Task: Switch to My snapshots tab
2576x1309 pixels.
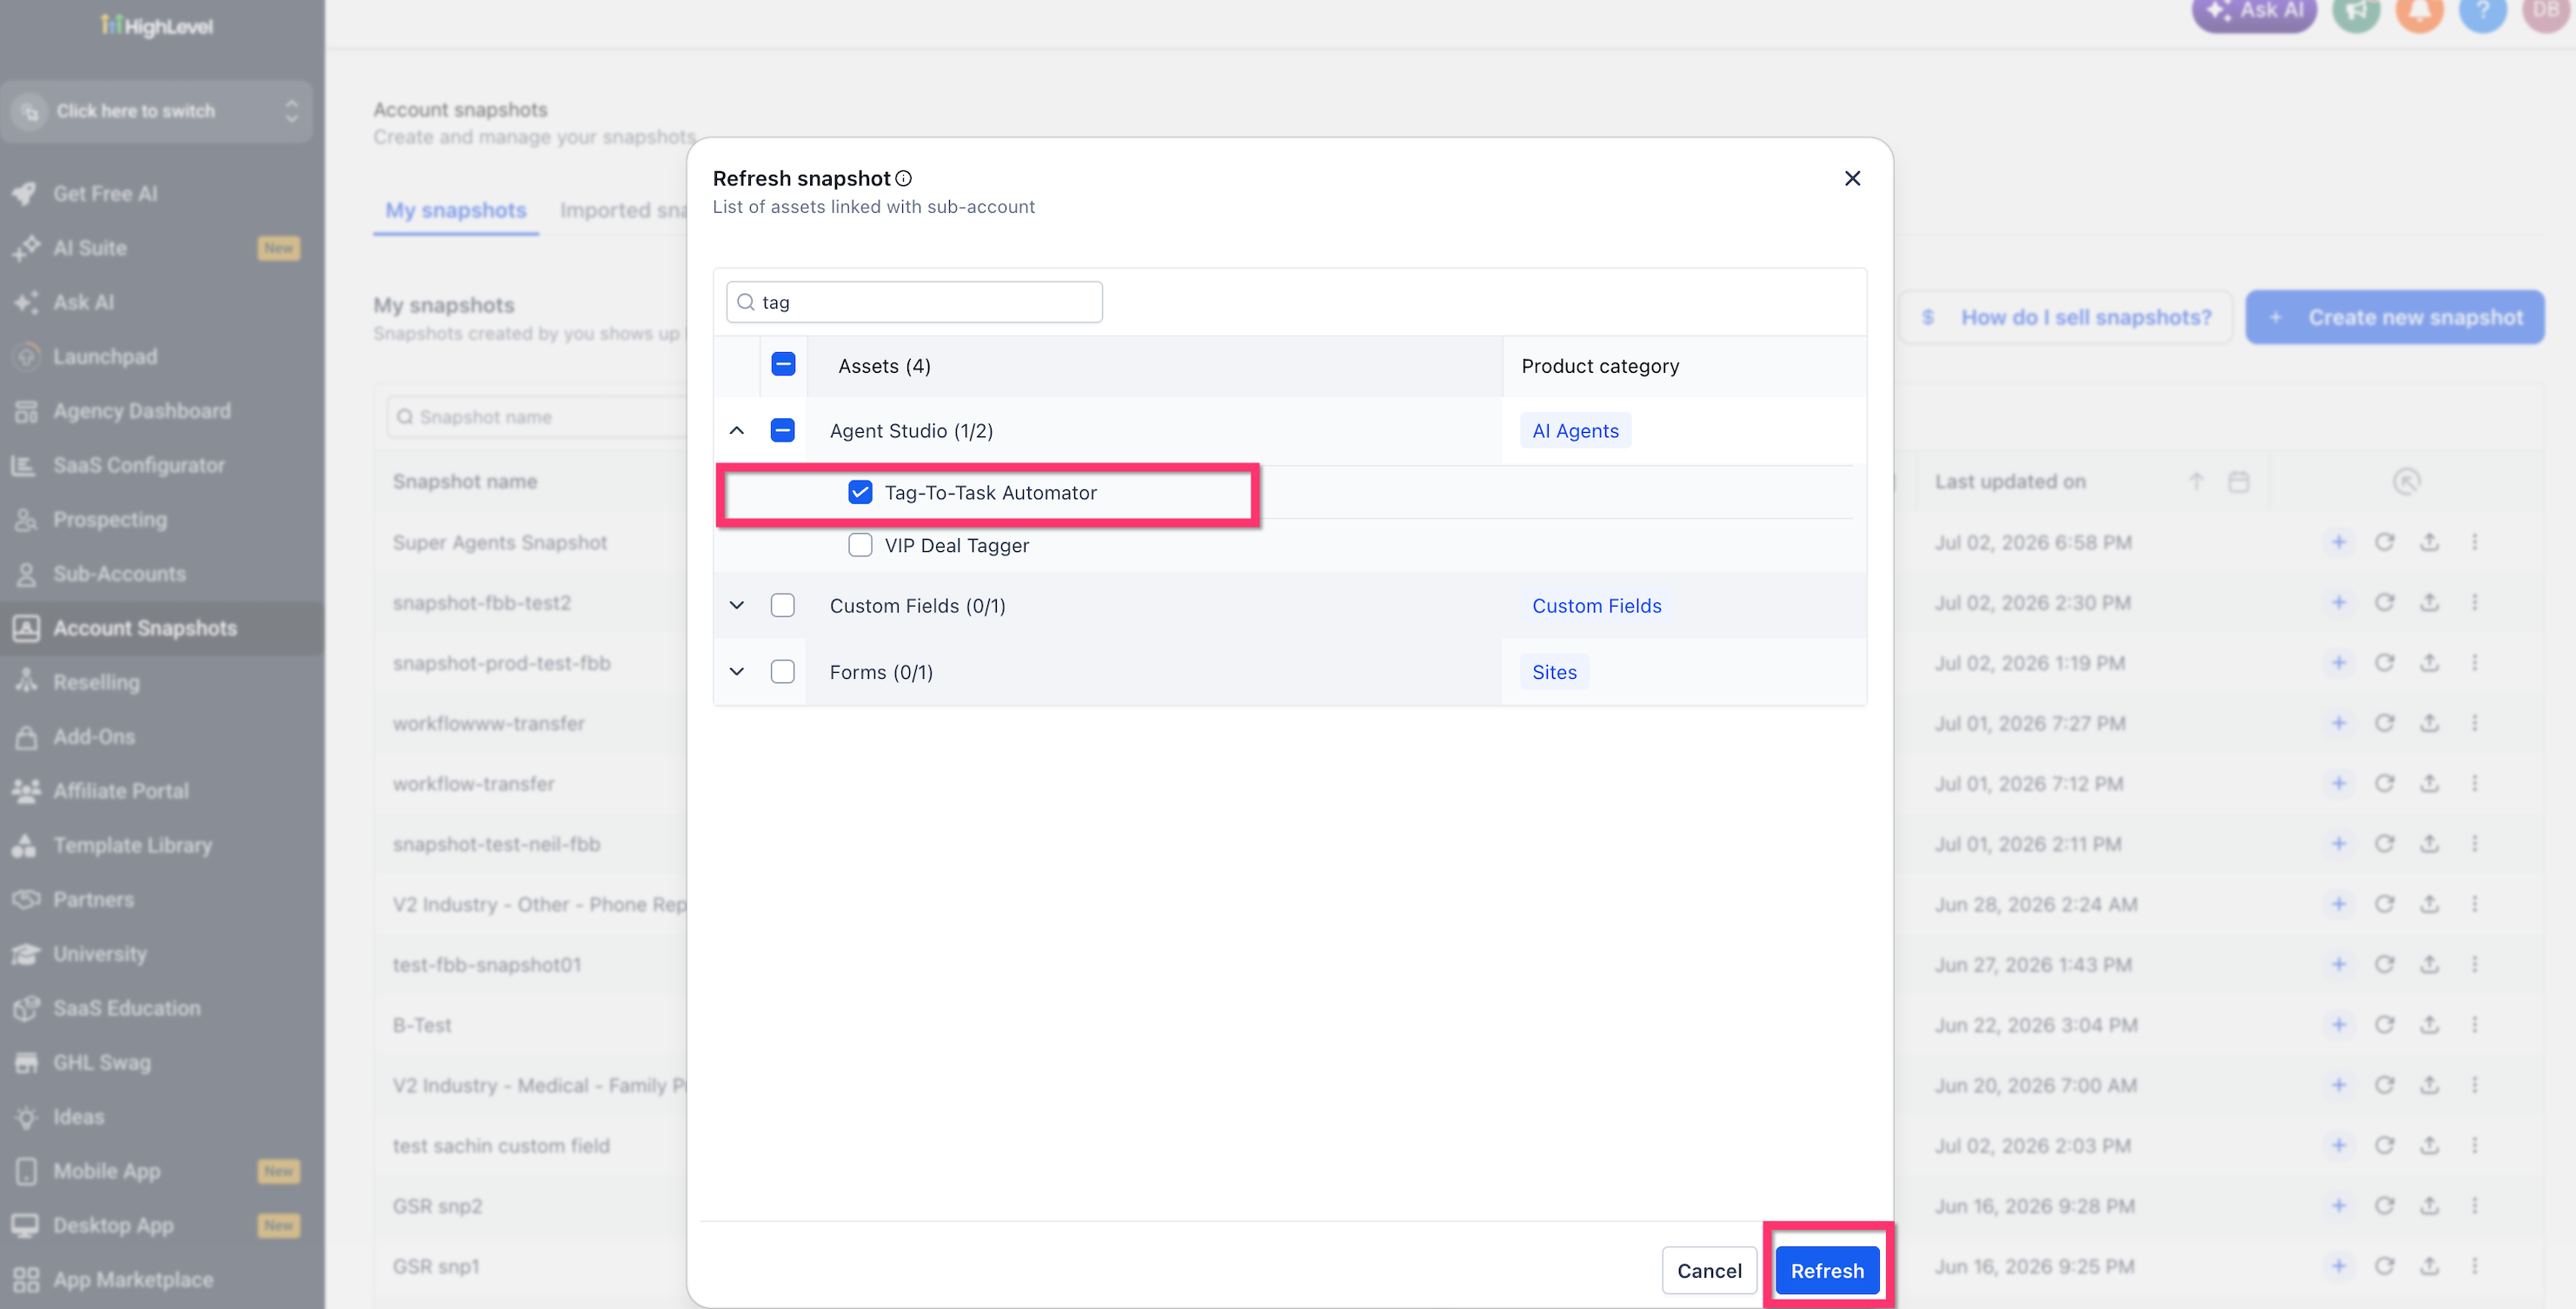Action: point(456,210)
